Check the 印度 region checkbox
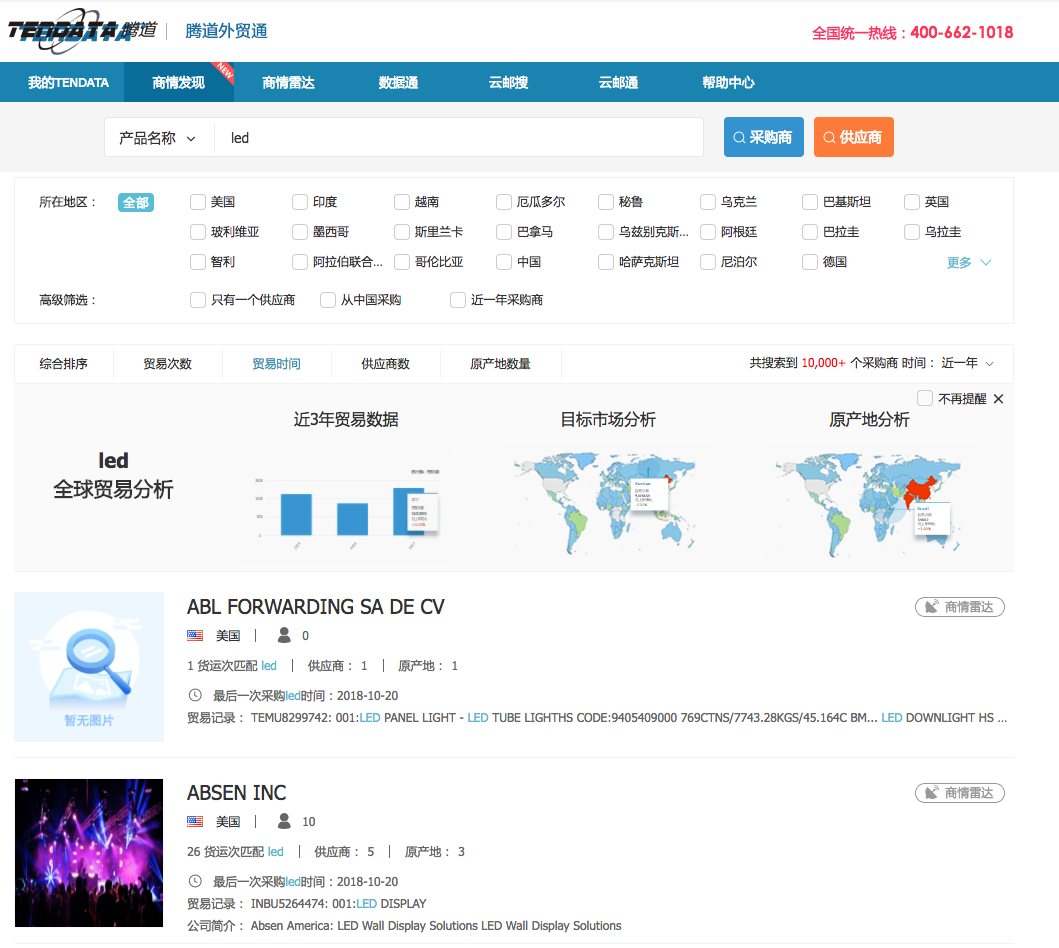 point(300,202)
